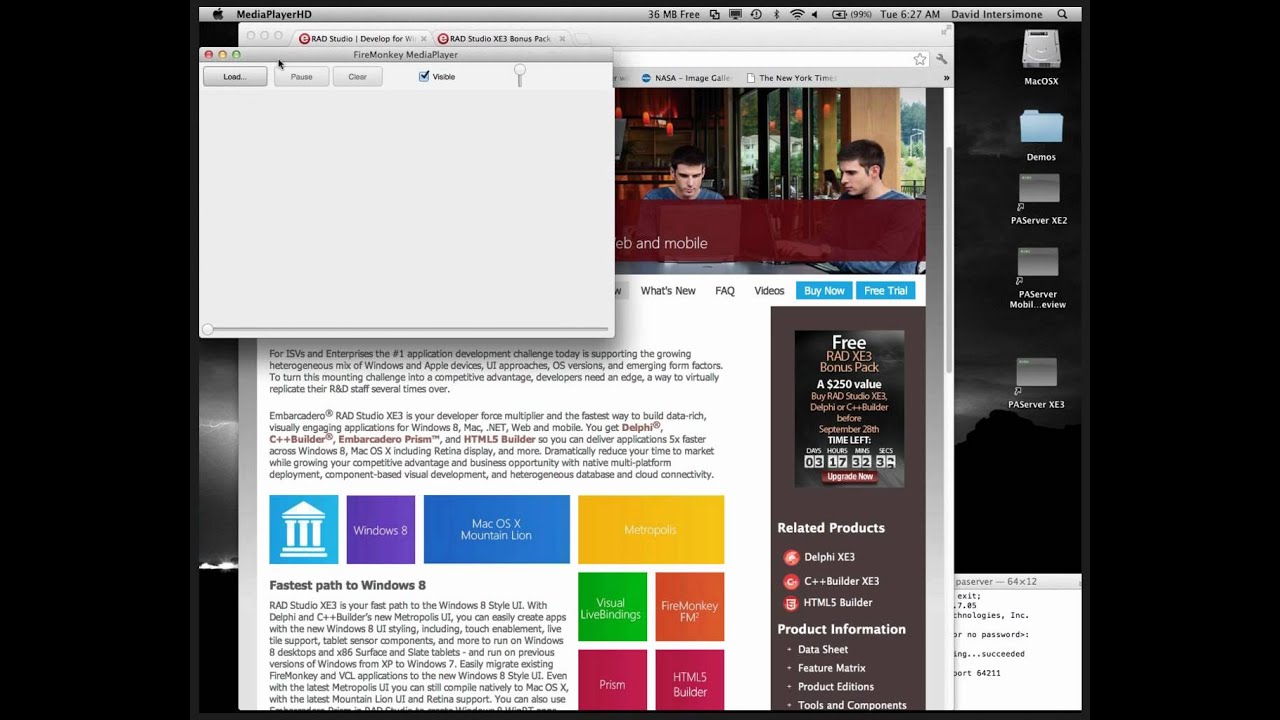Image resolution: width=1280 pixels, height=720 pixels.
Task: Click the Free Trial button
Action: click(x=886, y=291)
